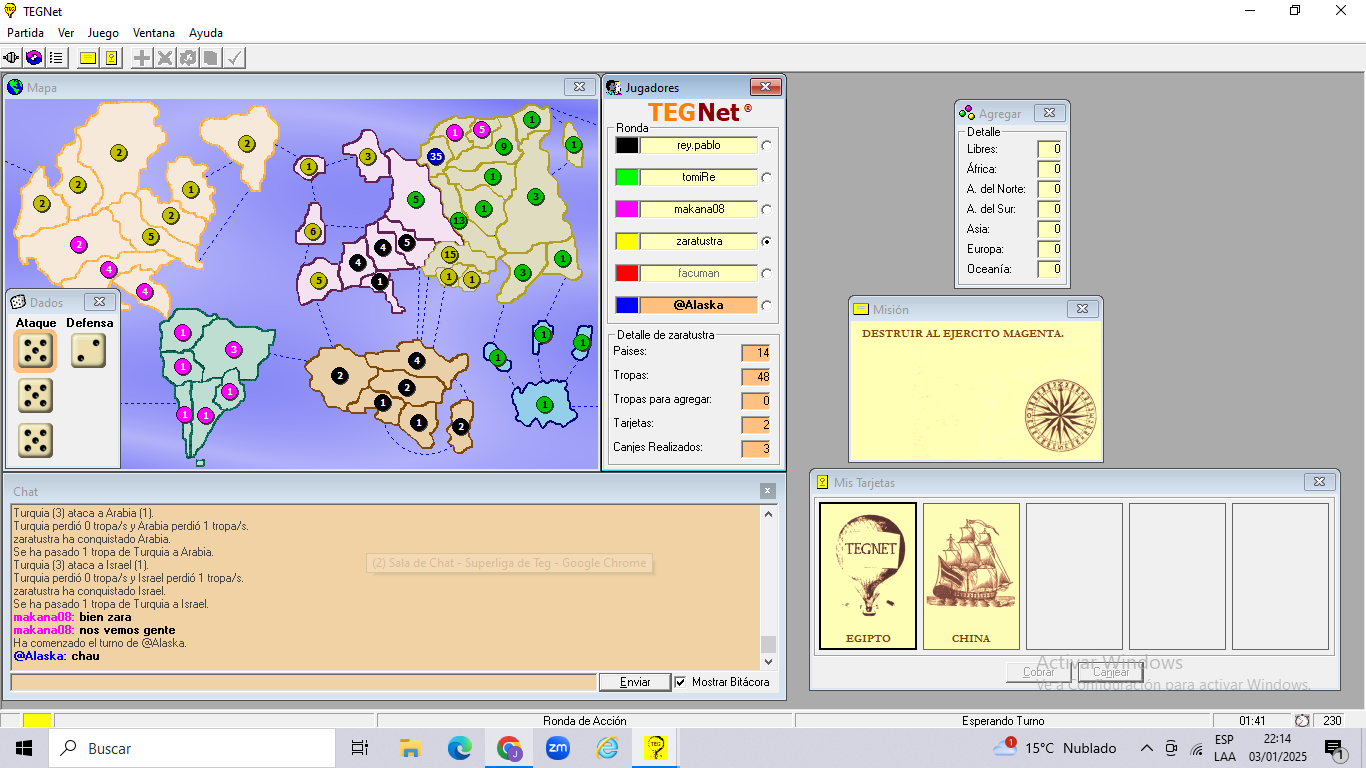Click the globe icon in Mapa title bar
The image size is (1366, 768).
(x=15, y=87)
